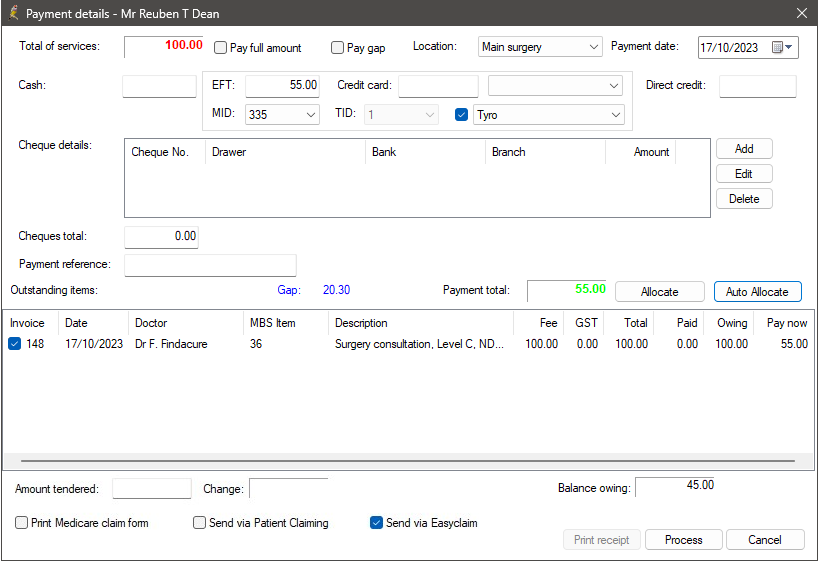Click the Edit cheque button
The height and width of the screenshot is (561, 818).
point(744,174)
